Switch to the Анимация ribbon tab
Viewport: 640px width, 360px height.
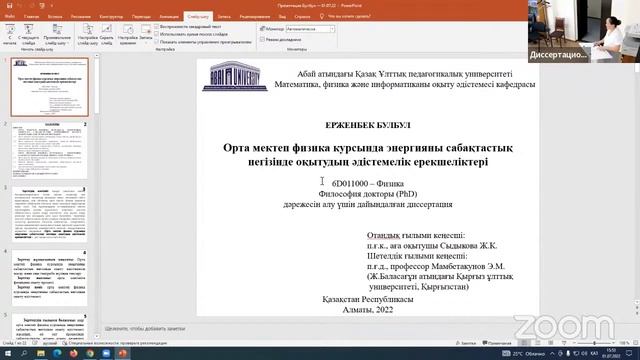[169, 17]
